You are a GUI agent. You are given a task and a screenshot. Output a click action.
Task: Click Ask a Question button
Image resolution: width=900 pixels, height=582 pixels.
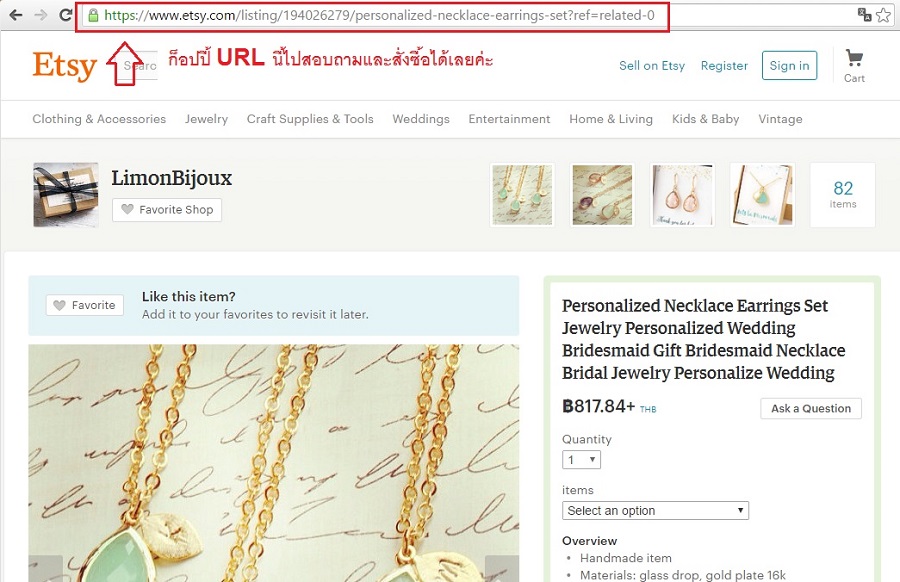pos(811,408)
